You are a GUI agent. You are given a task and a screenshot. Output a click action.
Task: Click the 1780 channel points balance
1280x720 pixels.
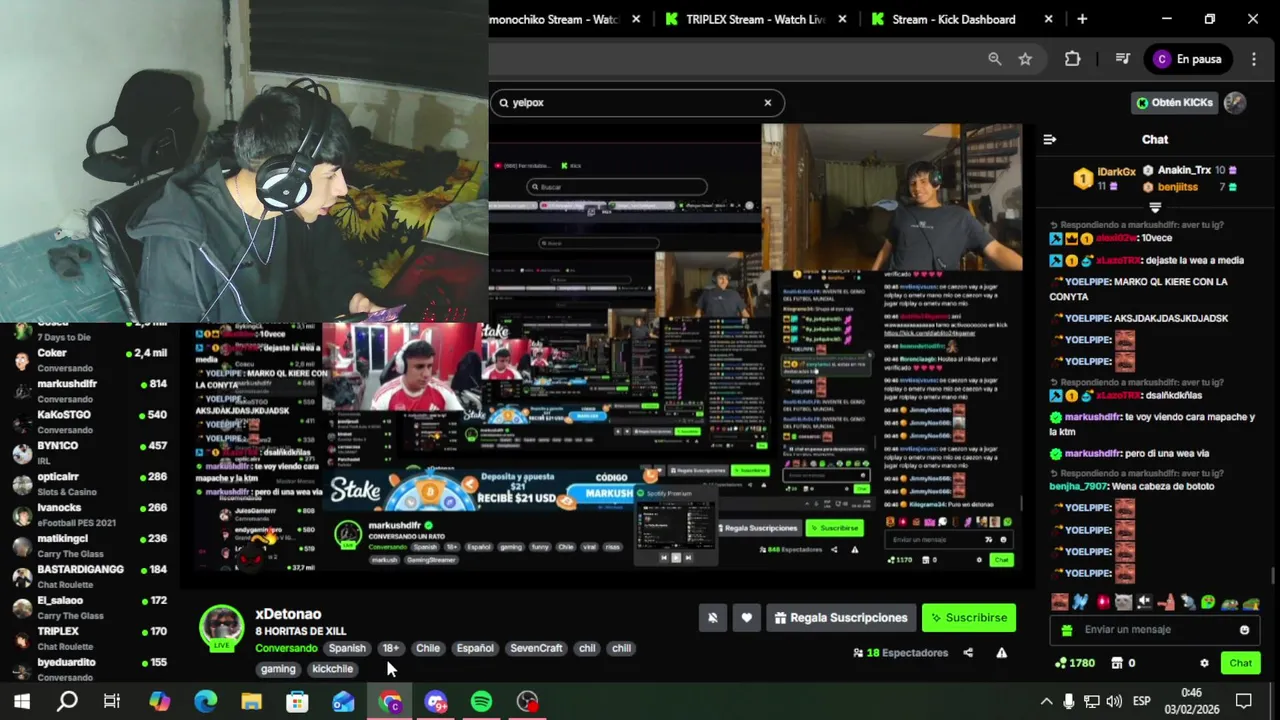click(x=1075, y=663)
